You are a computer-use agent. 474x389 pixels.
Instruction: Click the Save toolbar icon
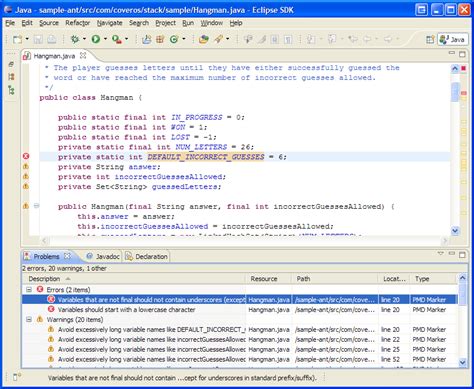(x=38, y=40)
